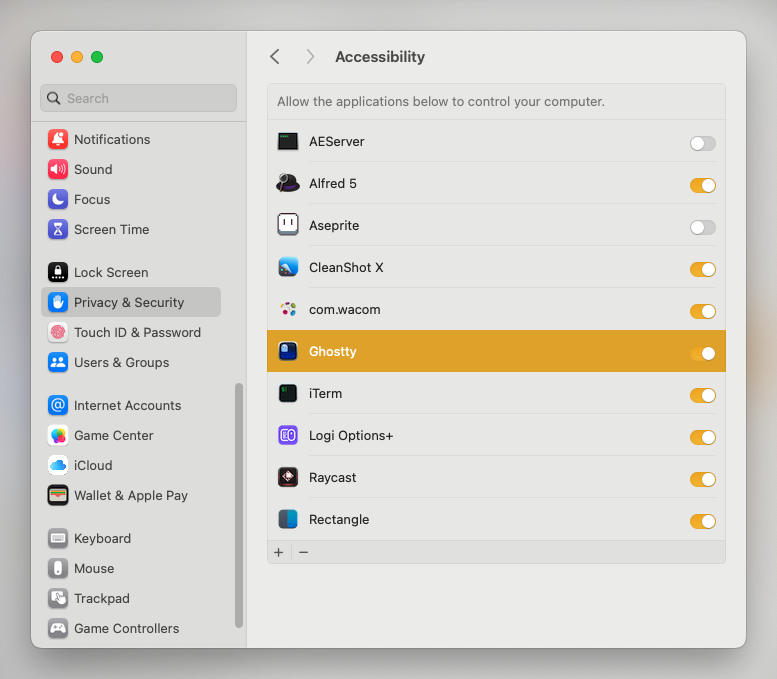Click the Alfred 5 hat icon

288,184
